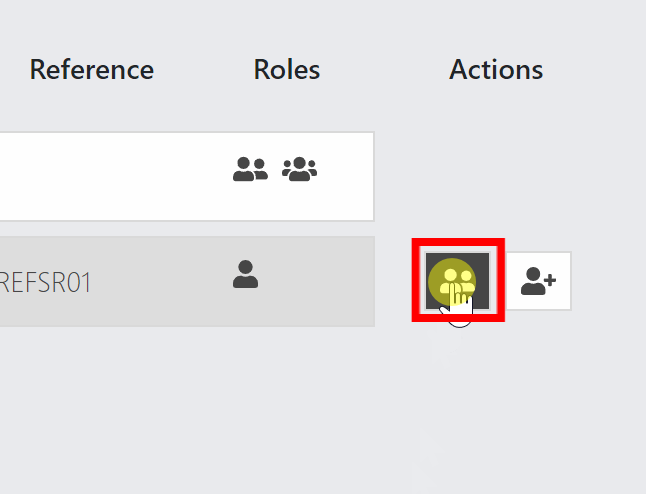Click blank area above the Actions header
Viewport: 646px width, 494px height.
(496, 25)
